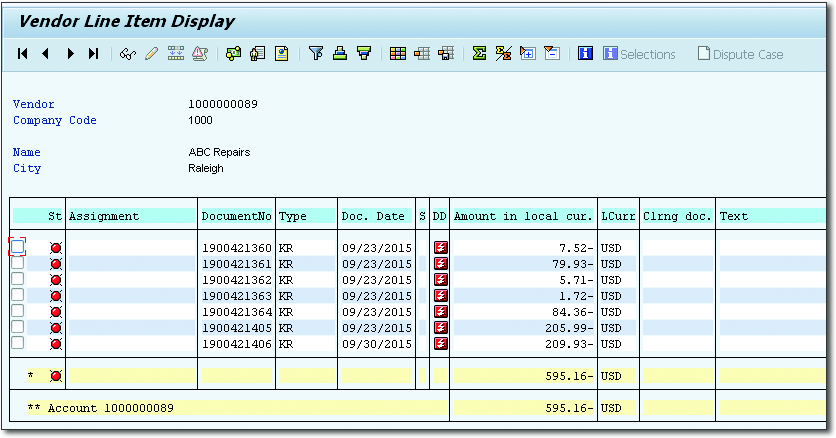Create a Dispute Case
The height and width of the screenshot is (438, 836).
pyautogui.click(x=741, y=54)
